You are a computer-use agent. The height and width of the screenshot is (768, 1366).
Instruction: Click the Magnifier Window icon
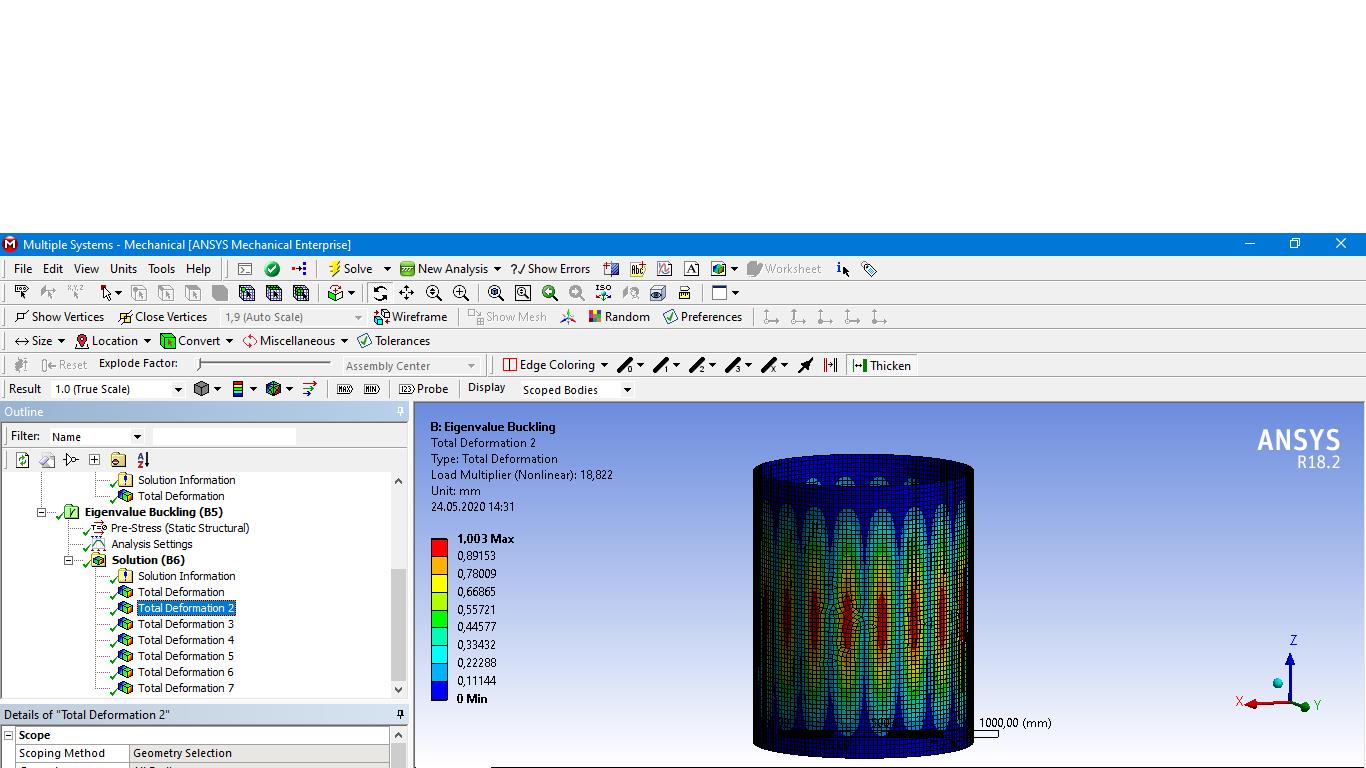[523, 293]
